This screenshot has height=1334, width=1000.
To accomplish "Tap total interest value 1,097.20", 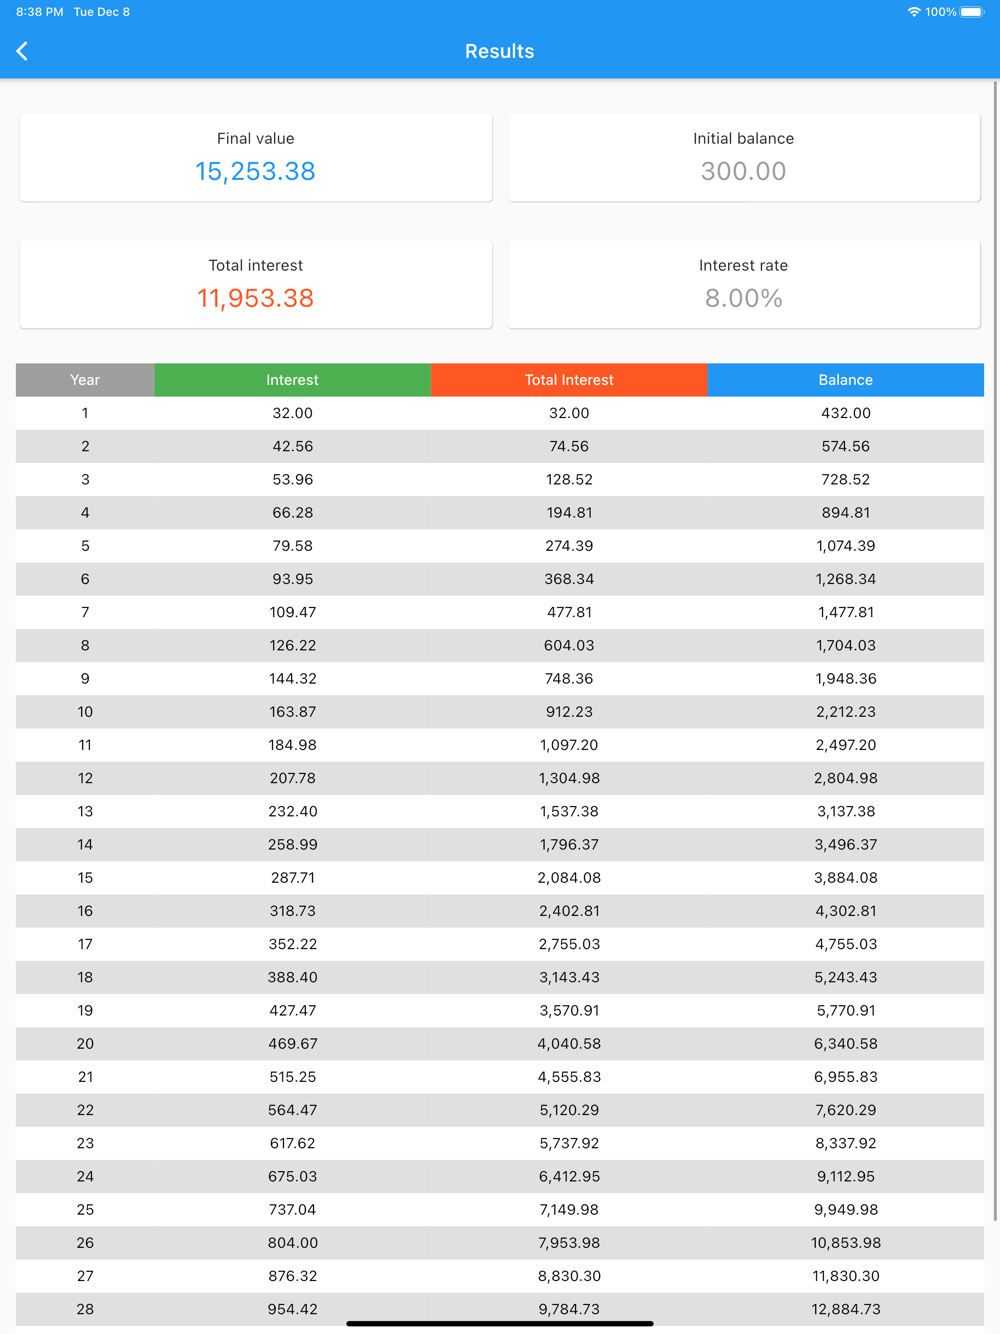I will (569, 745).
